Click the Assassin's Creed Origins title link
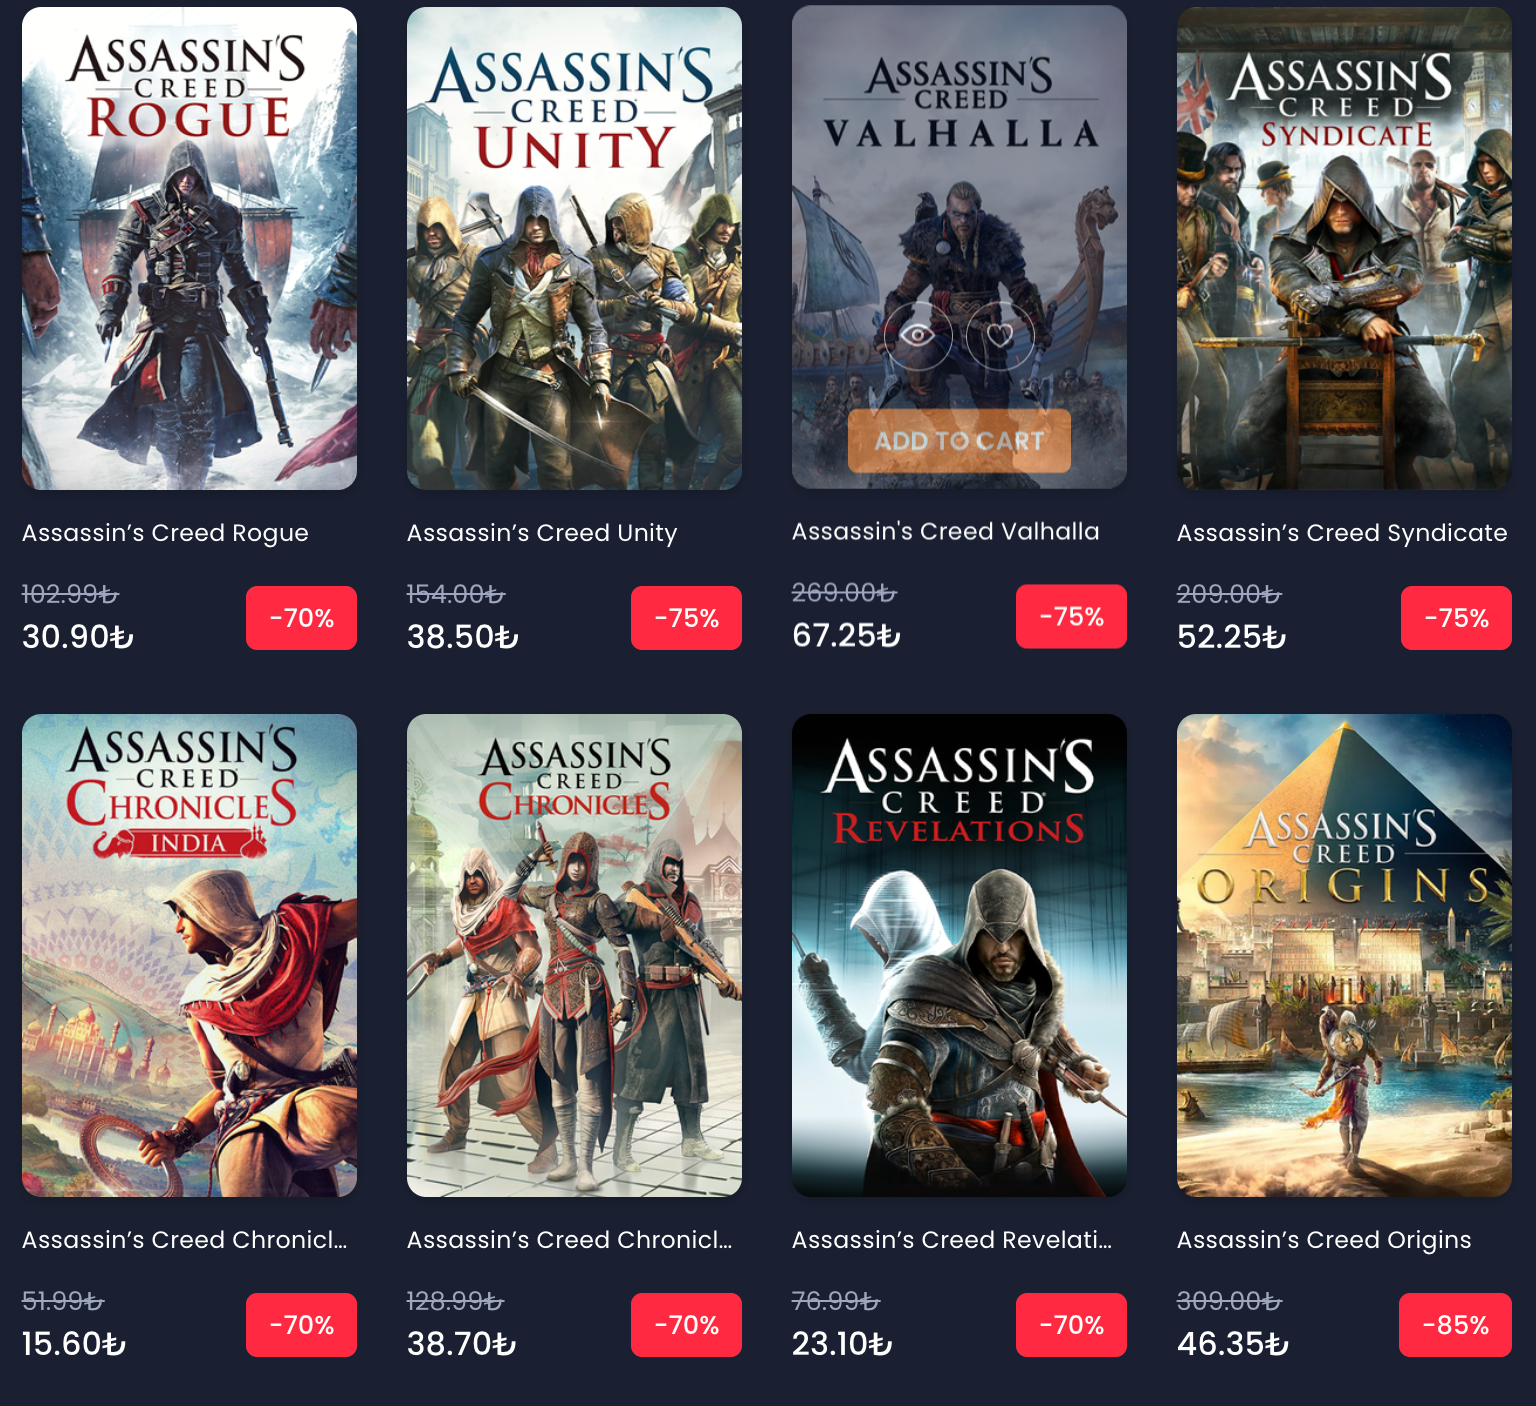The height and width of the screenshot is (1406, 1536). (1324, 1240)
